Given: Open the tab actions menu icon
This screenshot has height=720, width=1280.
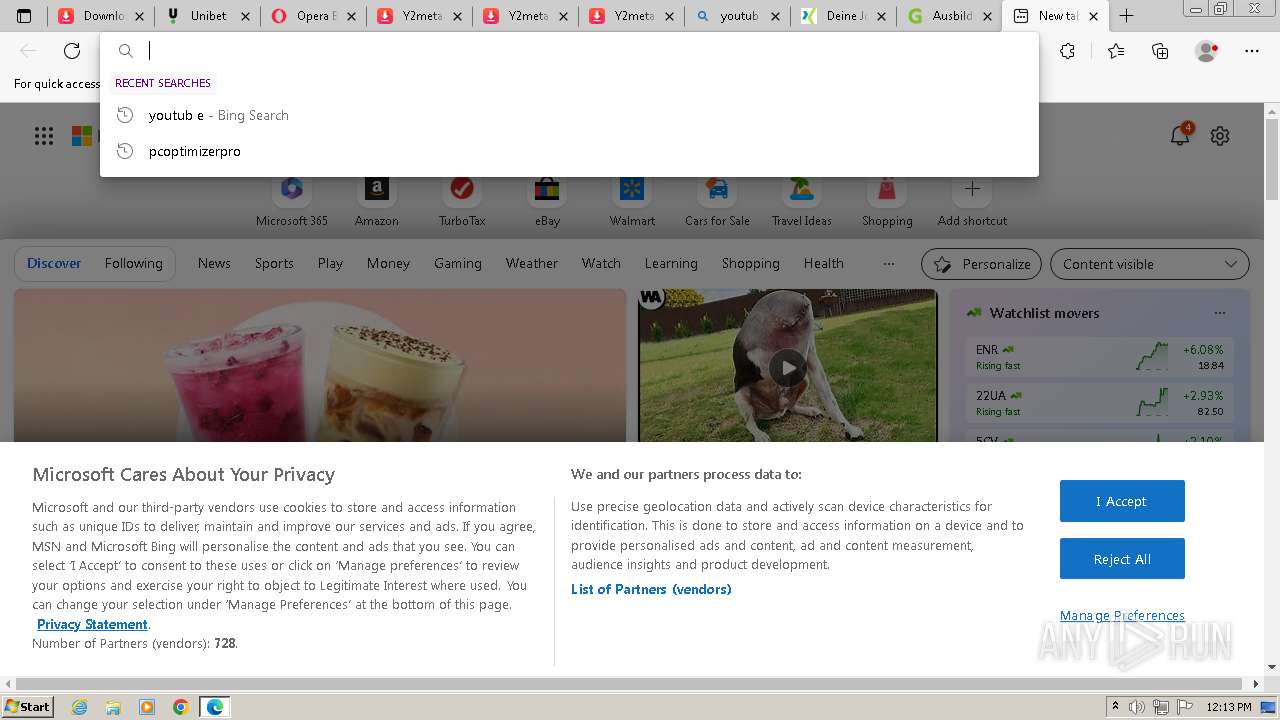Looking at the screenshot, I should tap(24, 16).
